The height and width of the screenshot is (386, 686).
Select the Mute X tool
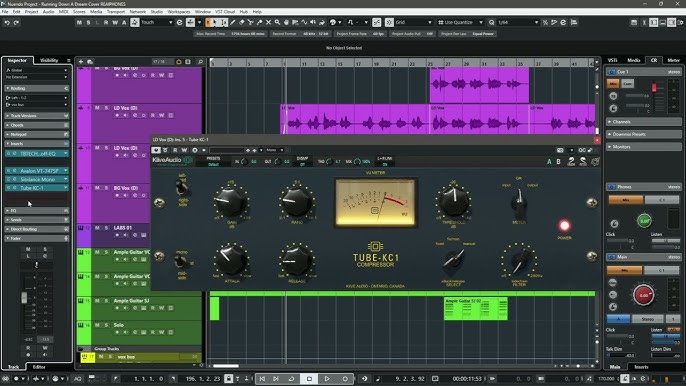coord(268,22)
